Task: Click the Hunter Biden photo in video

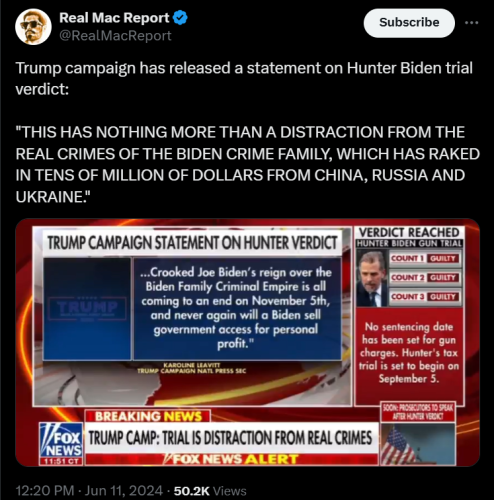Action: point(372,278)
